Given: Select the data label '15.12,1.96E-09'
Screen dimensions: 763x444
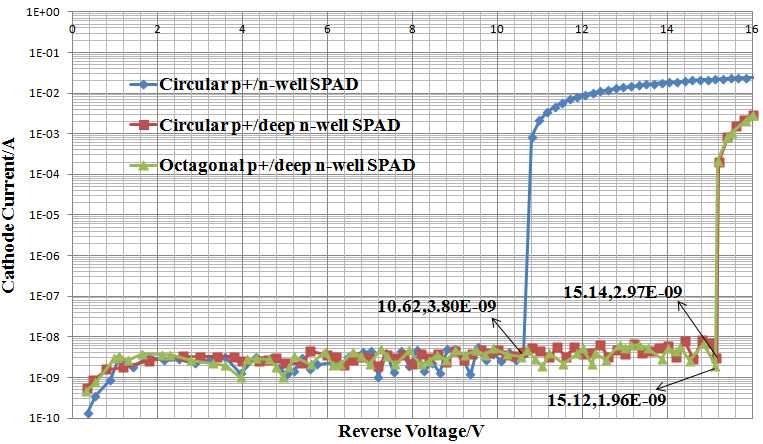Looking at the screenshot, I should 607,400.
